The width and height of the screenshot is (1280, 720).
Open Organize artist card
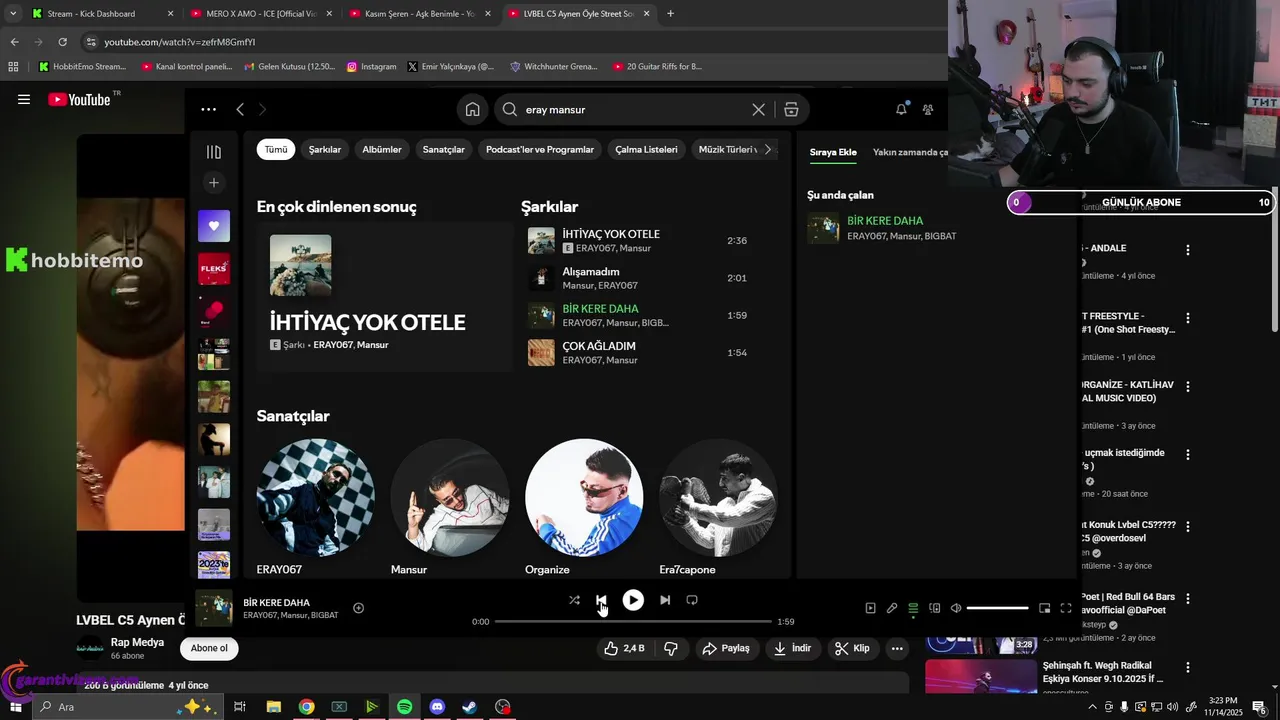(584, 507)
